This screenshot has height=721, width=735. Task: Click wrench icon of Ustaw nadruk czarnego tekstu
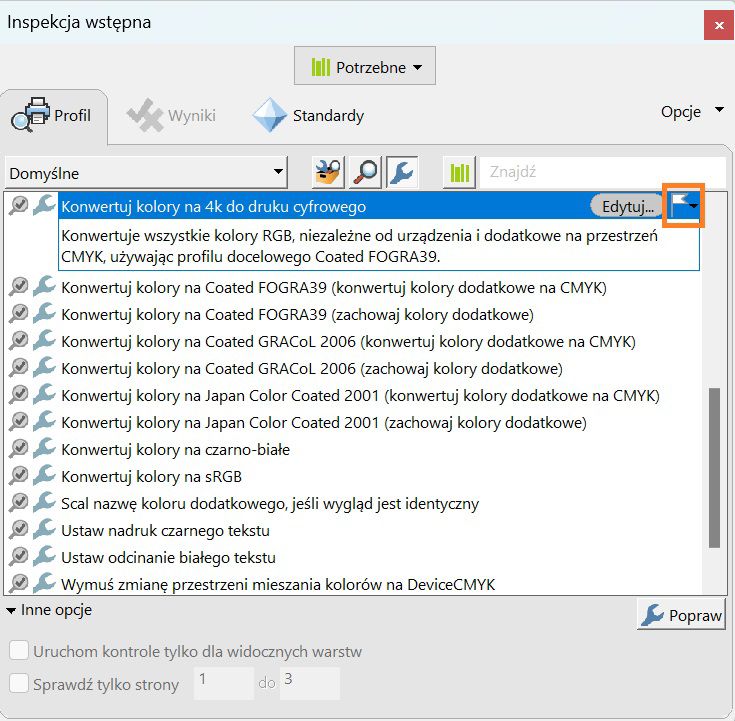point(44,529)
